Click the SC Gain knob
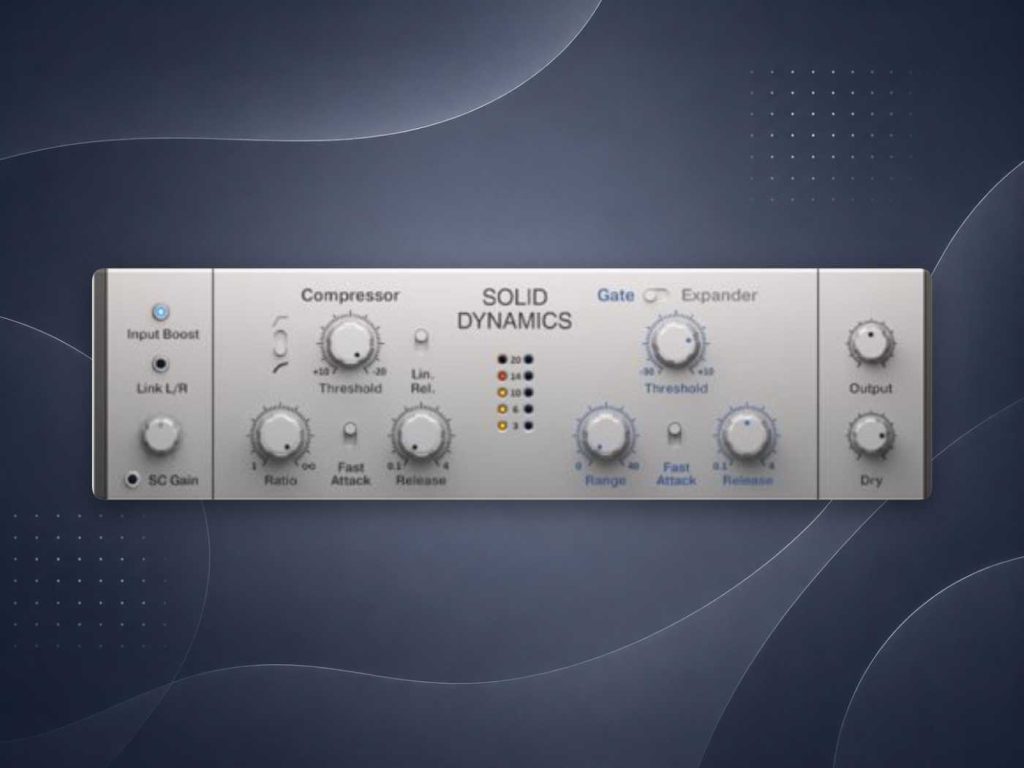The height and width of the screenshot is (768, 1024). click(x=161, y=434)
